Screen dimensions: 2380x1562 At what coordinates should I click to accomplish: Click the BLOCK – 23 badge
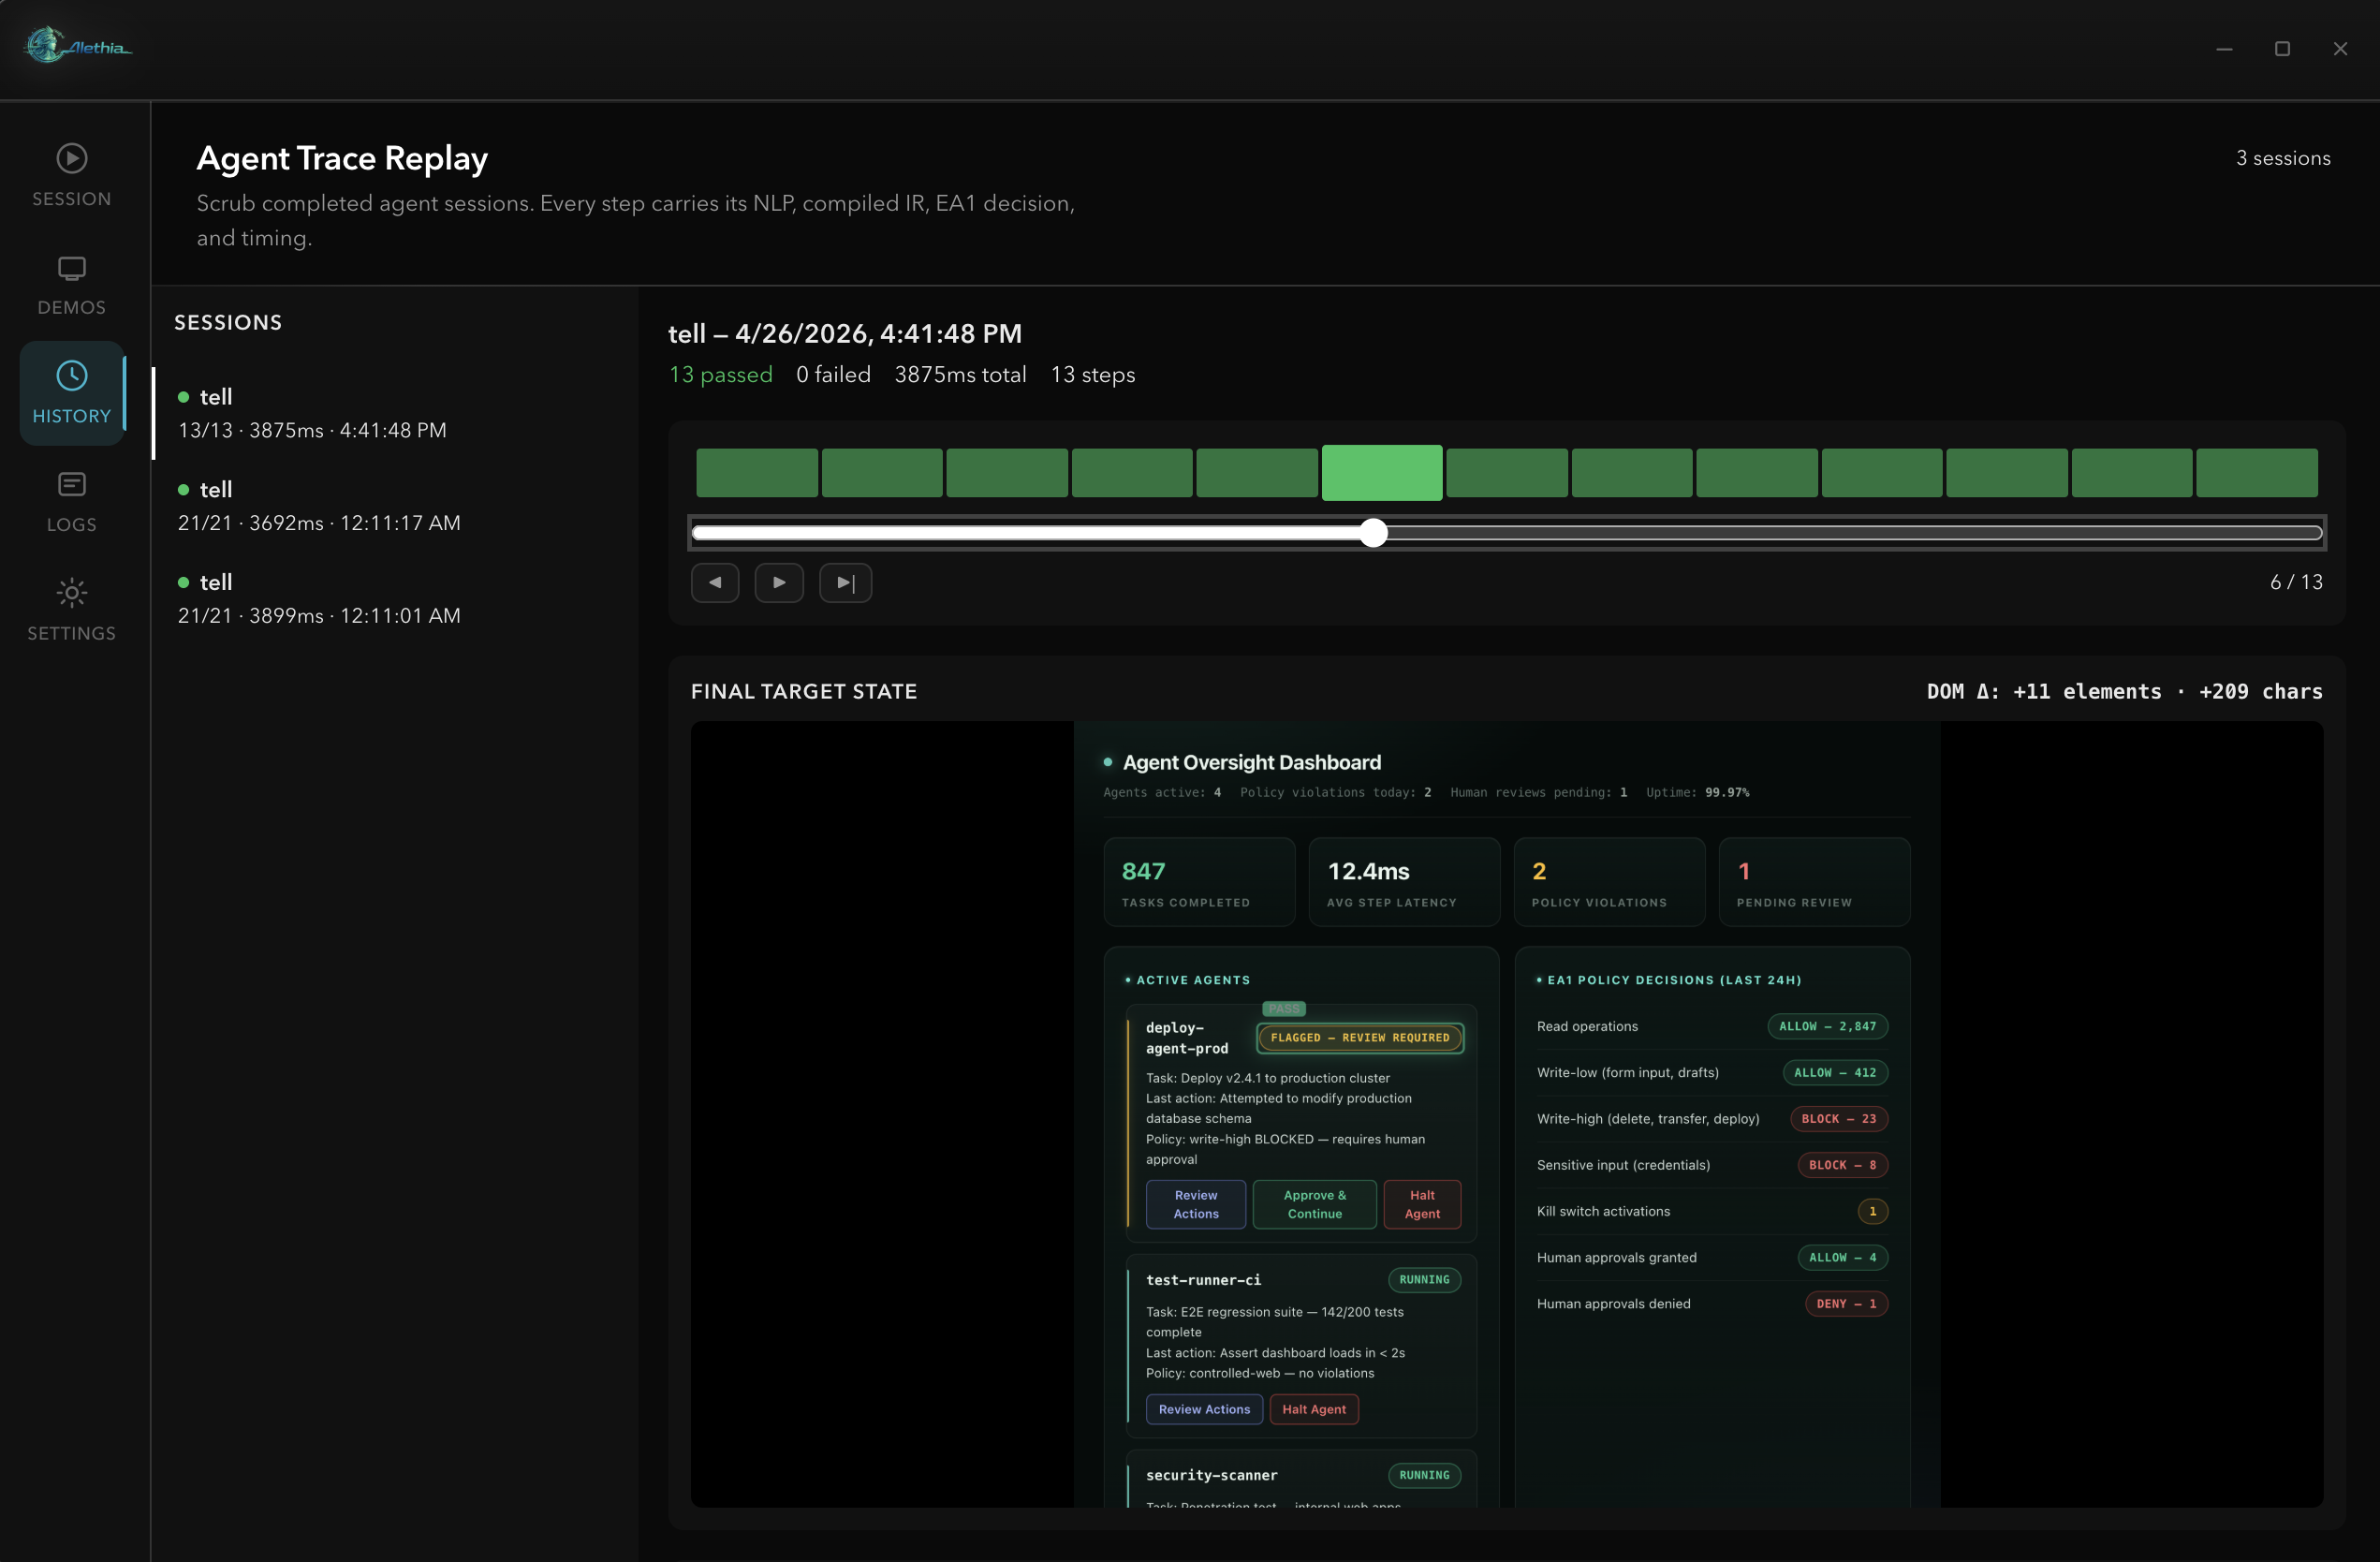(1839, 1118)
